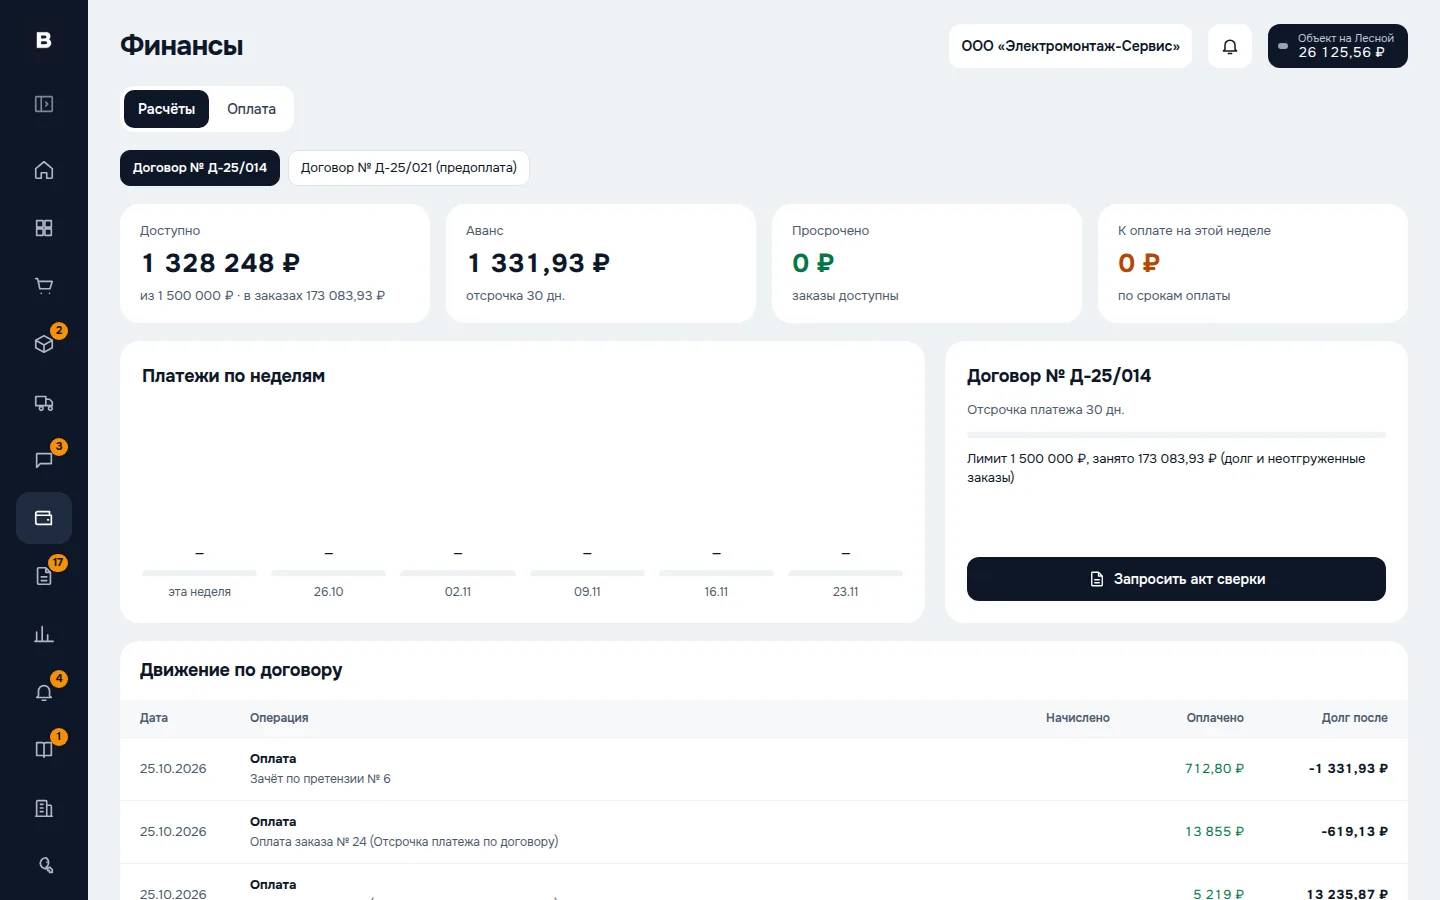The height and width of the screenshot is (900, 1440).
Task: Click the paid amount 13 855 ₽
Action: pyautogui.click(x=1215, y=832)
